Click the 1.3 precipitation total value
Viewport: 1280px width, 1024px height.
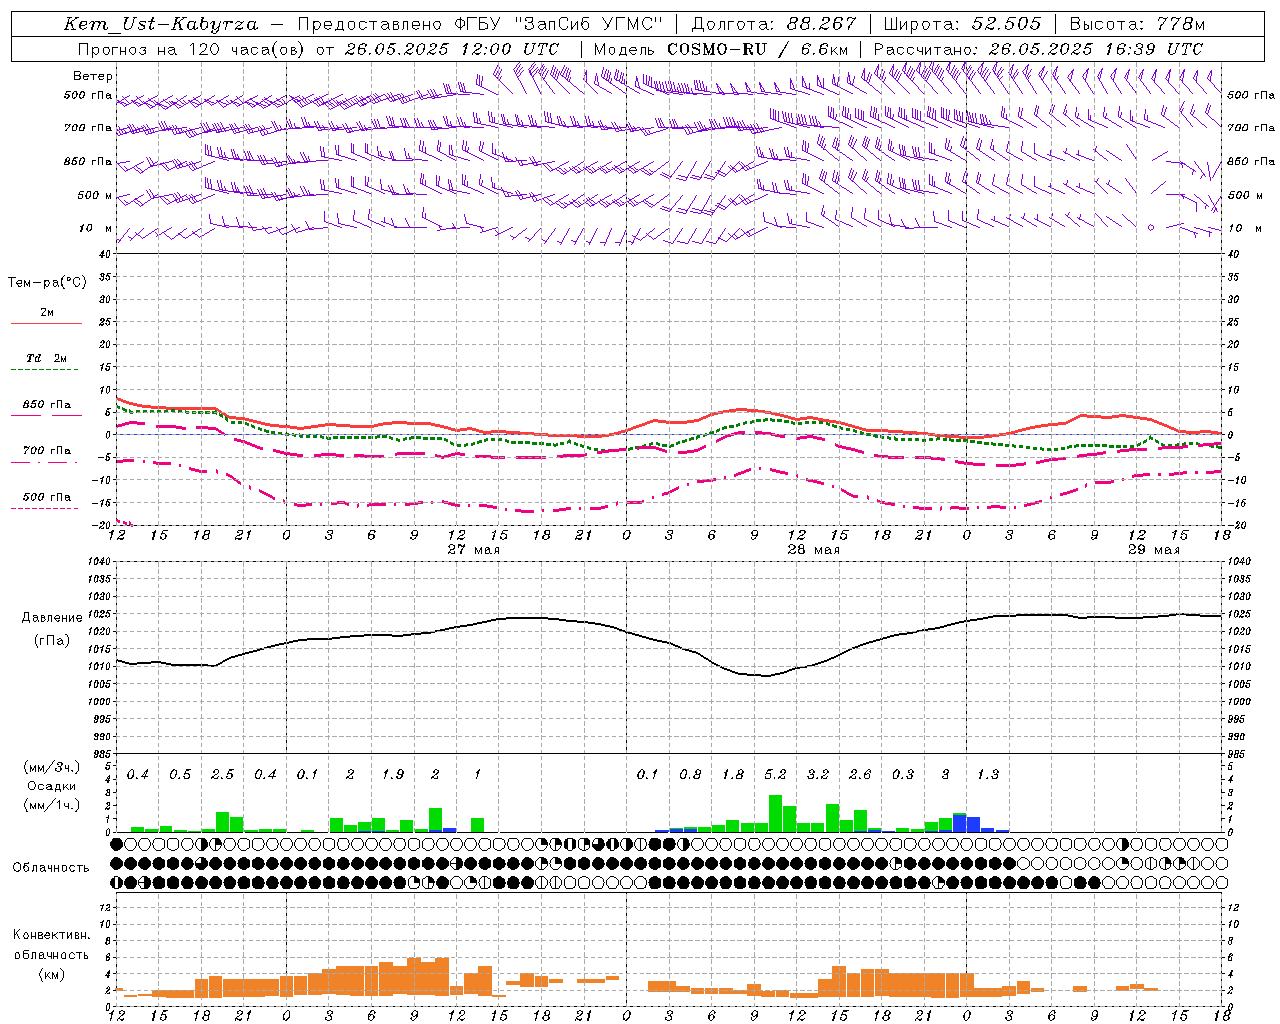pyautogui.click(x=988, y=775)
